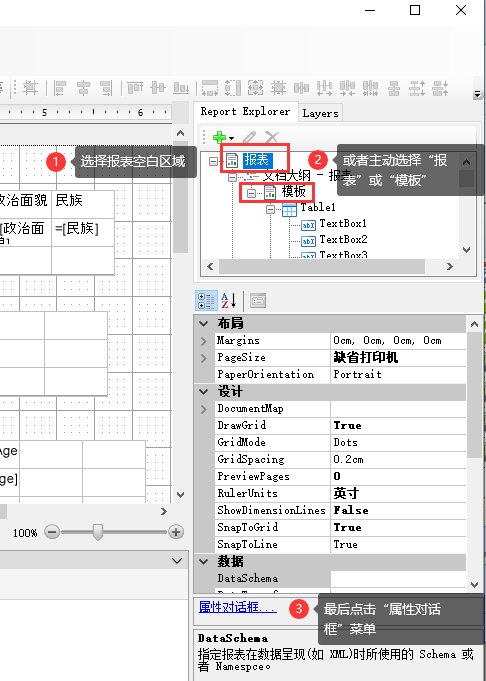Expand the PageSize property

coord(204,358)
